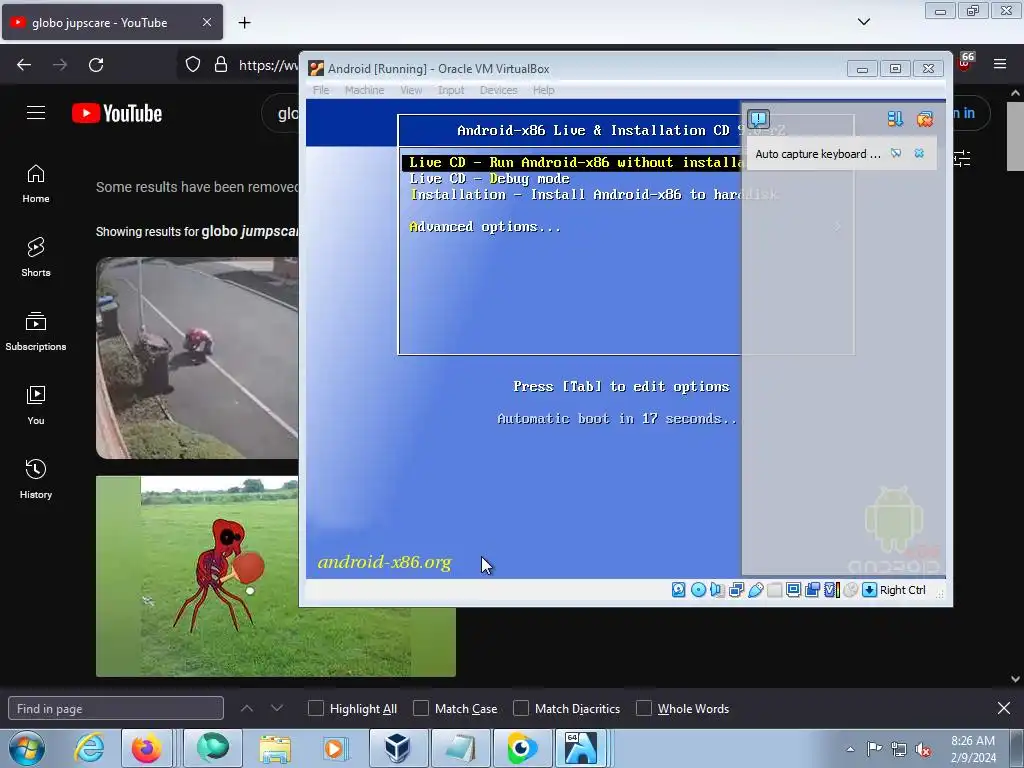Click the globo jumpscare search suggestion link

(x=249, y=231)
